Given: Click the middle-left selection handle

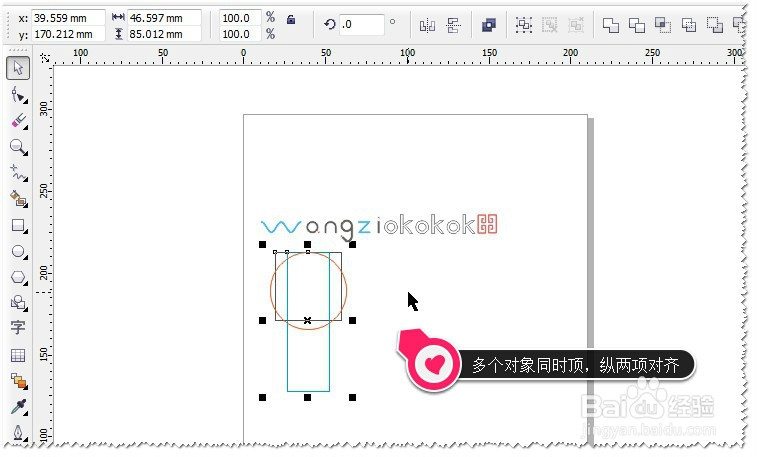Looking at the screenshot, I should click(x=263, y=320).
